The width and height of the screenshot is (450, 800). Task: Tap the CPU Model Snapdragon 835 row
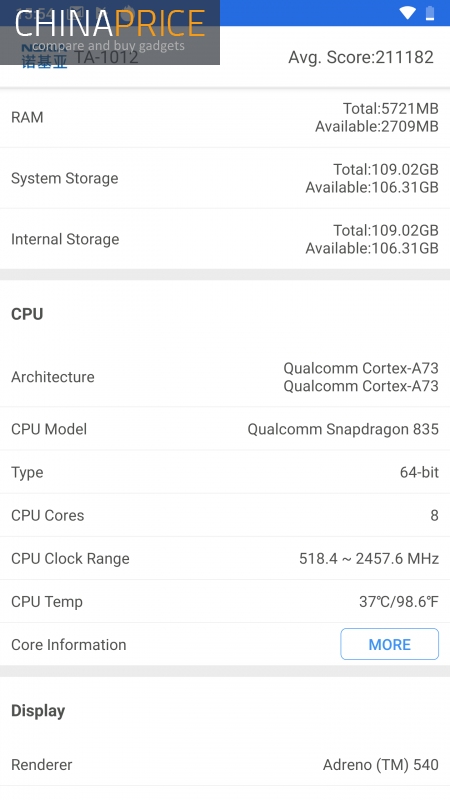click(225, 429)
